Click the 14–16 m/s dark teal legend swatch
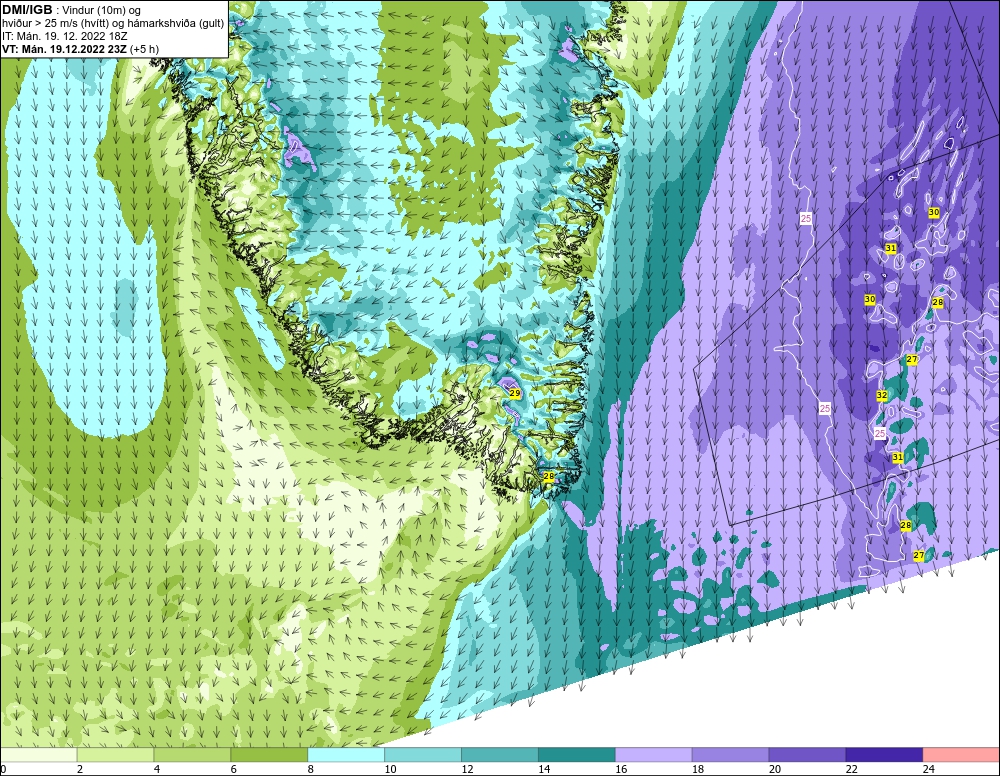Viewport: 1000px width, 776px height. [577, 755]
